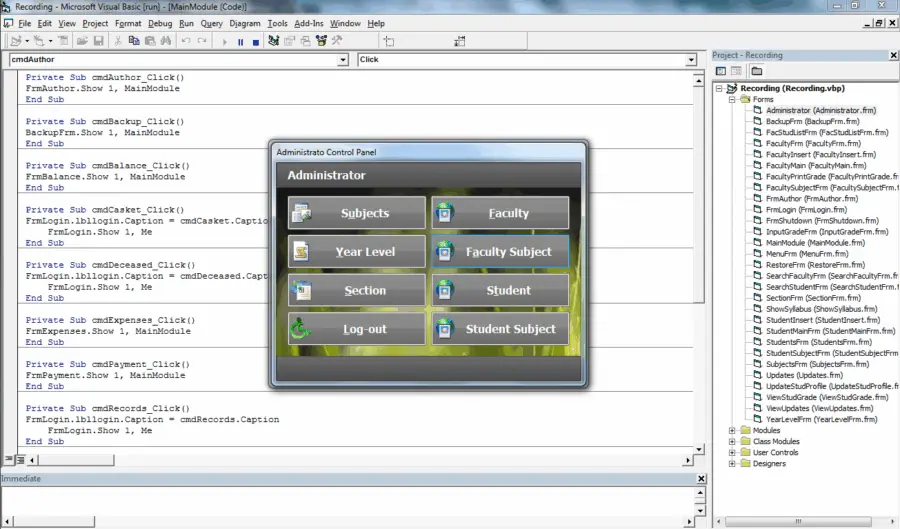Collapse the Forms folder node
The width and height of the screenshot is (900, 529).
click(732, 99)
